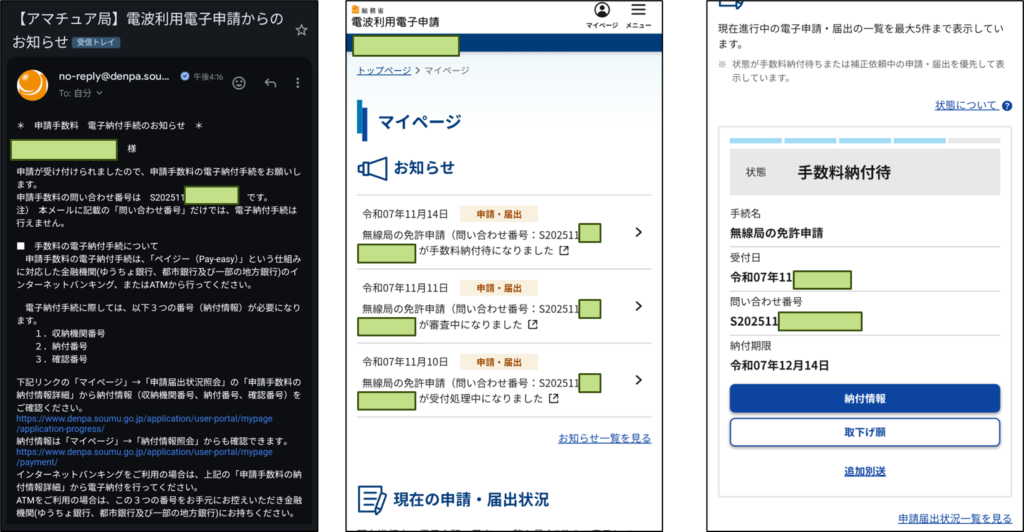Open the お知らせ一覧を見る link
Screen dimensions: 1024x532
point(604,438)
